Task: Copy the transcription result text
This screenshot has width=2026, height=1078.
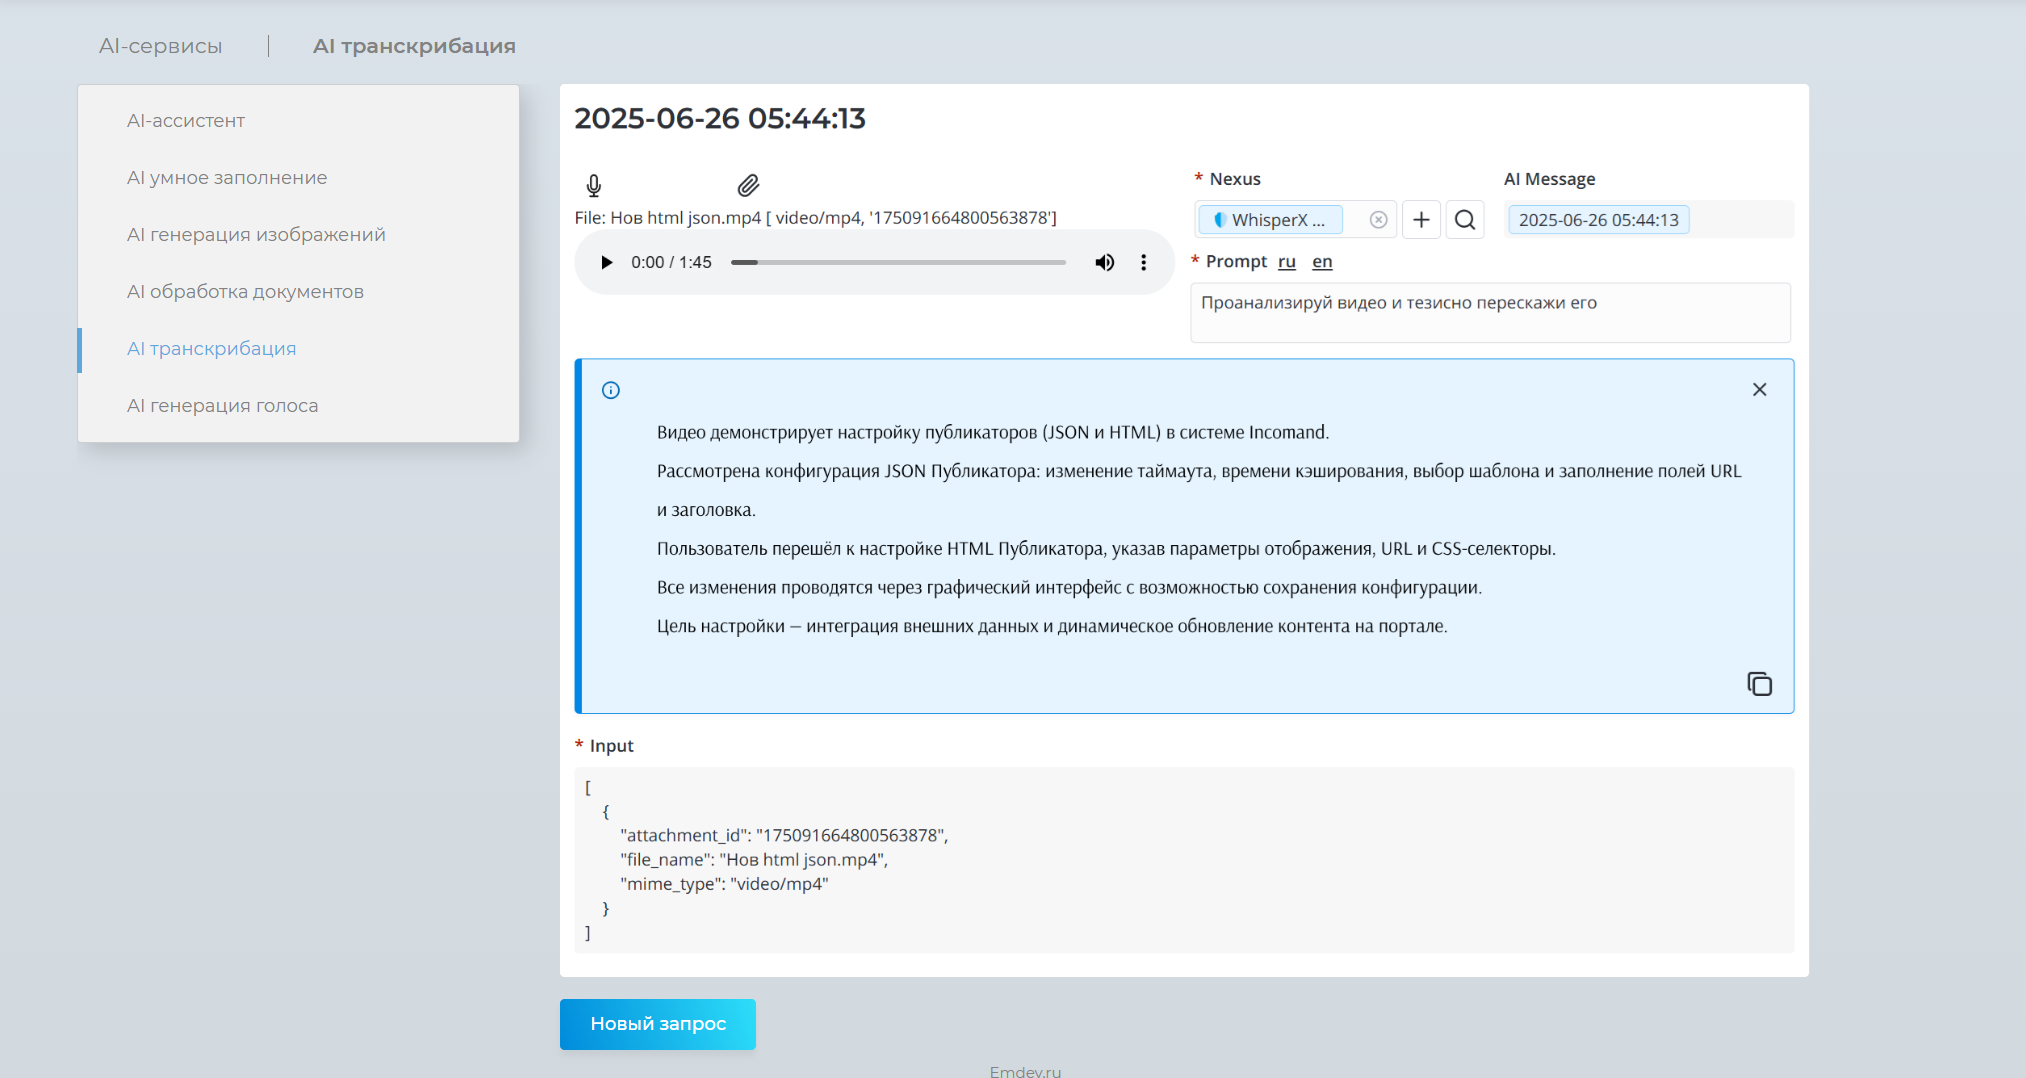Action: tap(1759, 684)
